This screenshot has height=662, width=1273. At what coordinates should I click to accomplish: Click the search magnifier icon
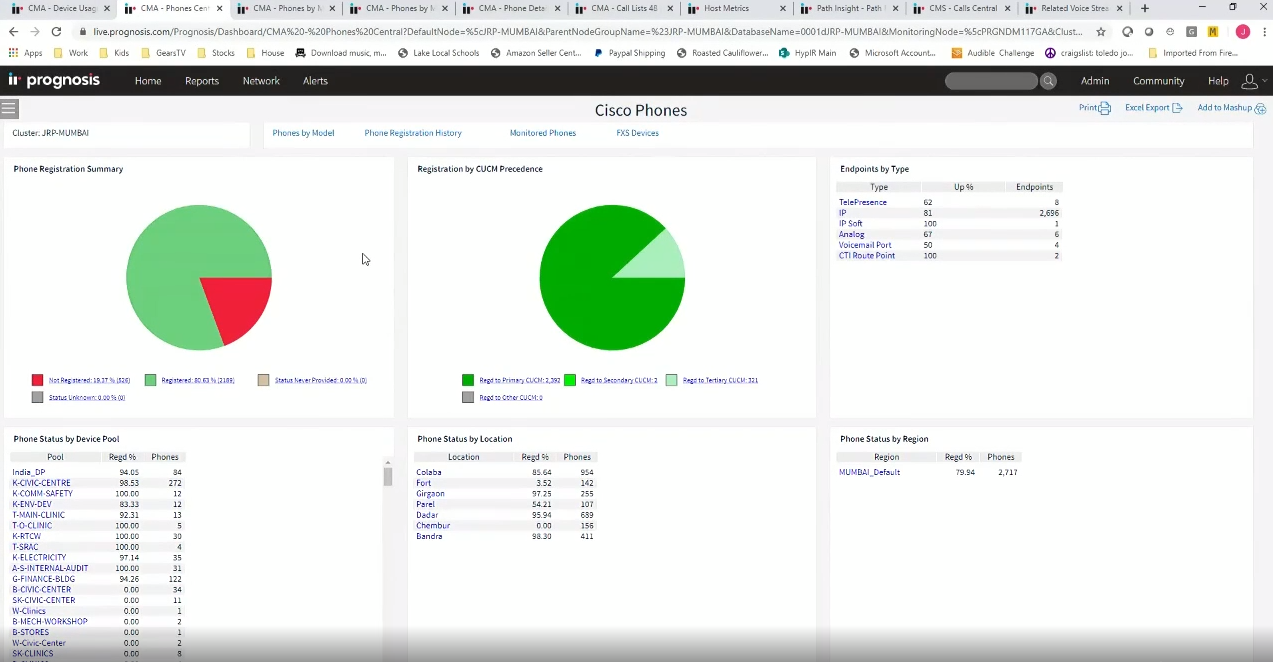[1048, 81]
